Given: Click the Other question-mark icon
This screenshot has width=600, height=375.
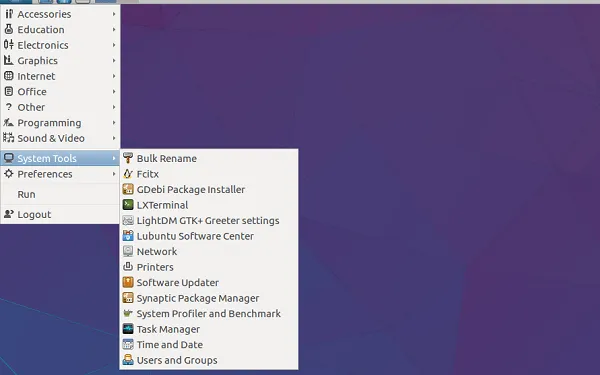Looking at the screenshot, I should pos(9,107).
